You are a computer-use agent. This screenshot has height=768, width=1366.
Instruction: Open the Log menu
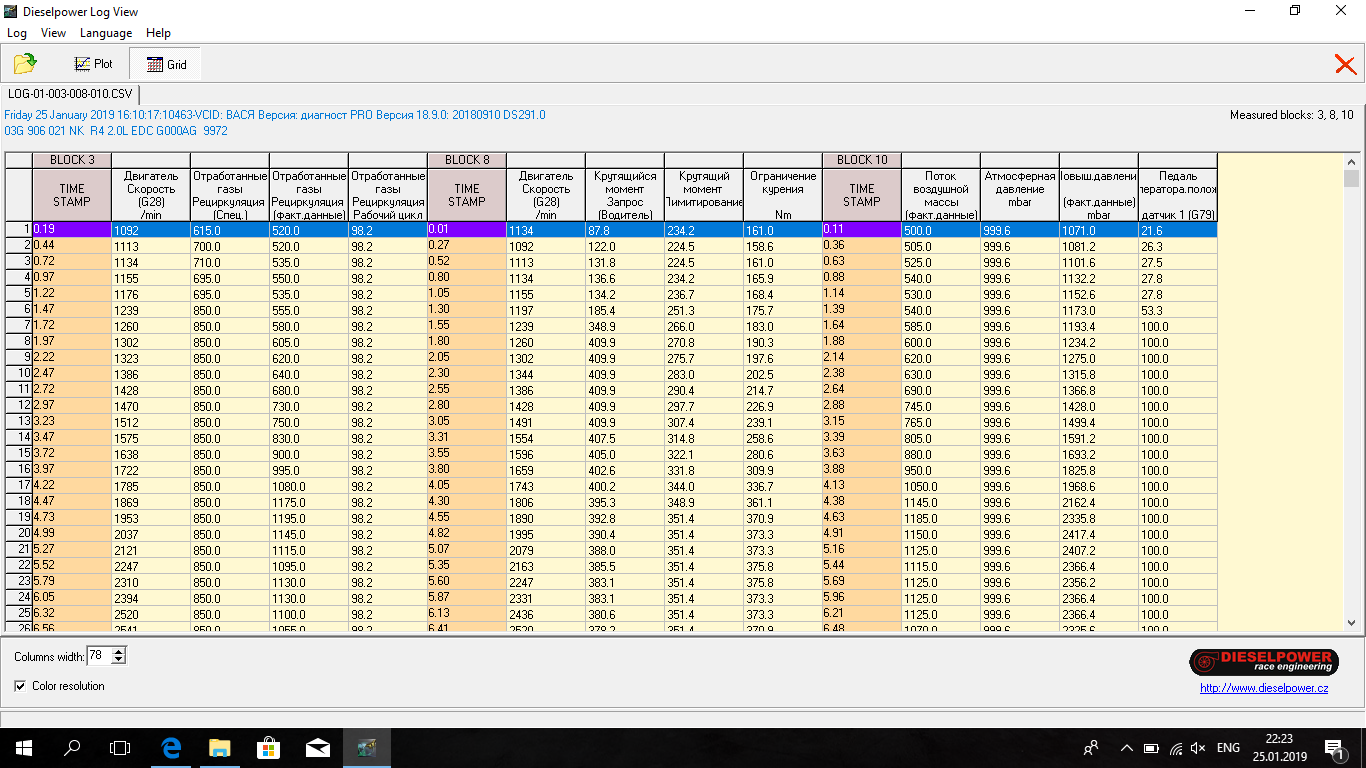pyautogui.click(x=17, y=33)
